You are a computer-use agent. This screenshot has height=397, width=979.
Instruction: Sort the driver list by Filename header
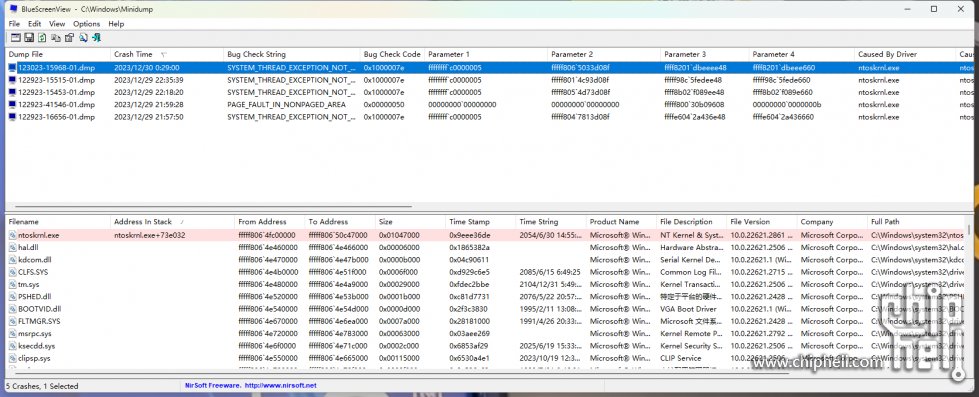(58, 222)
